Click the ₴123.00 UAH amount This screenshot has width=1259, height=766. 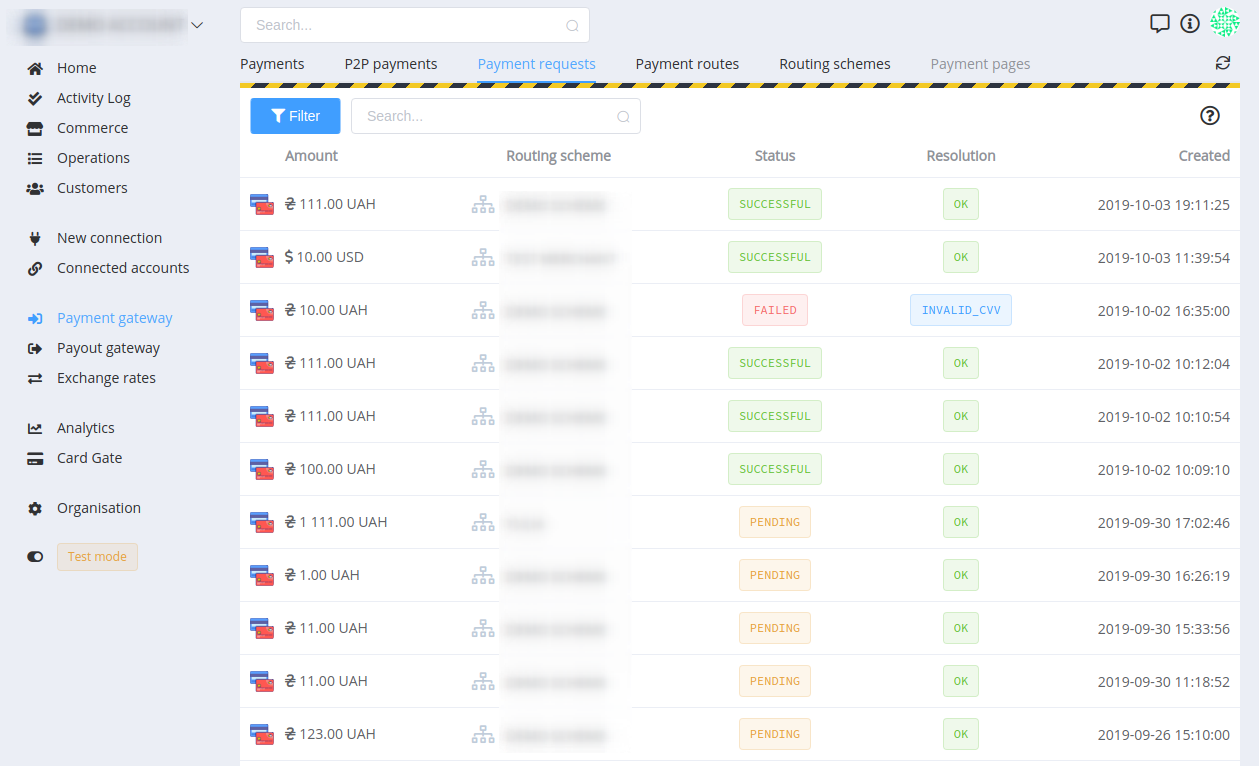(x=330, y=734)
